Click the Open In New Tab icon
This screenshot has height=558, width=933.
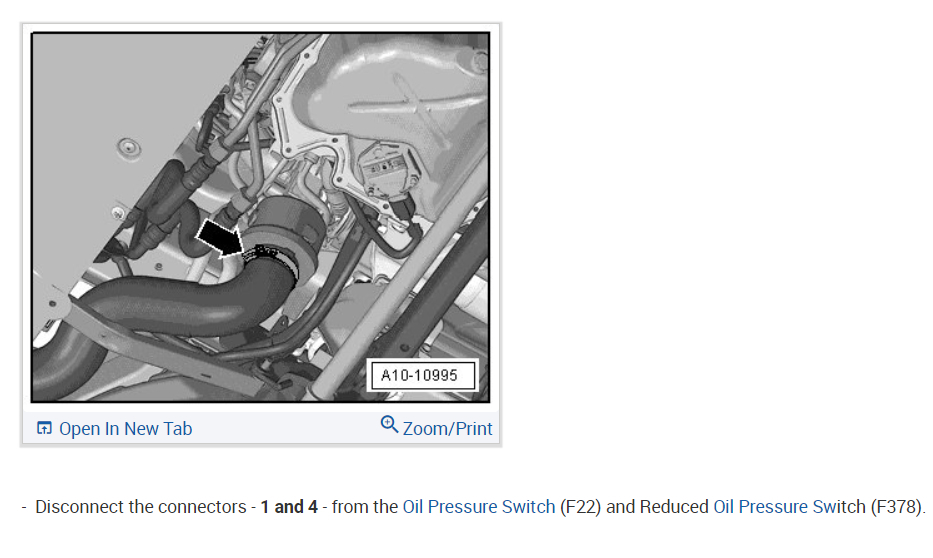(44, 429)
